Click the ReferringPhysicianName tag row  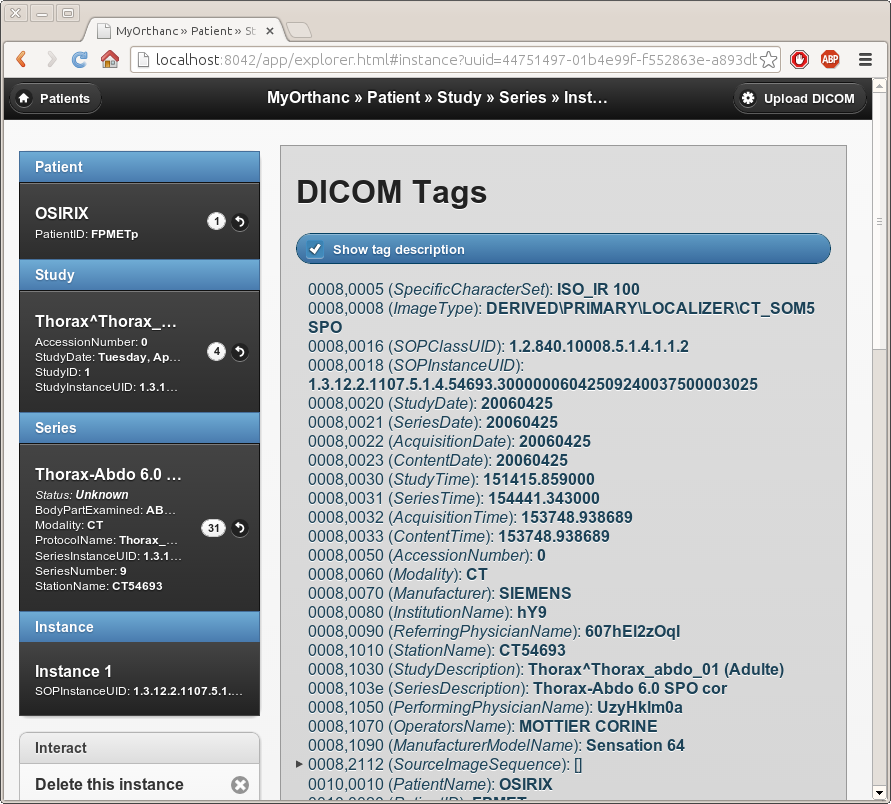(494, 631)
